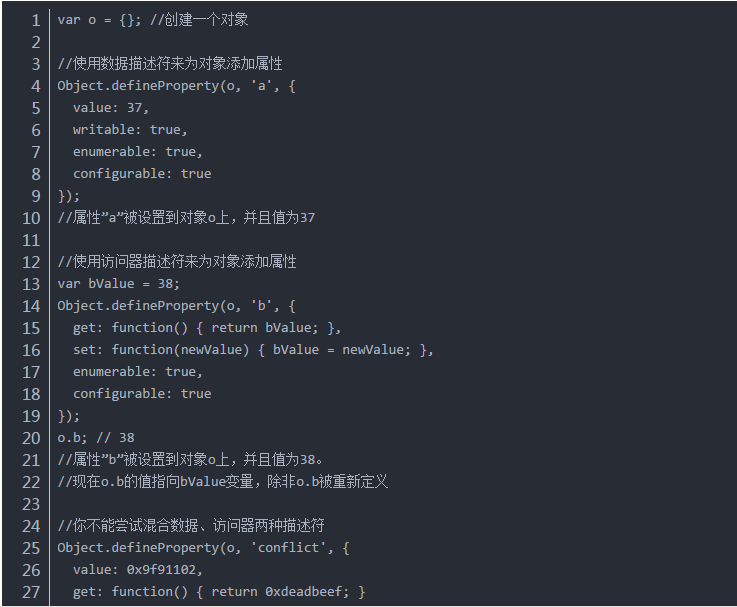Viewport: 737px width, 607px height.
Task: Click line number 4 in the gutter
Action: tap(36, 86)
